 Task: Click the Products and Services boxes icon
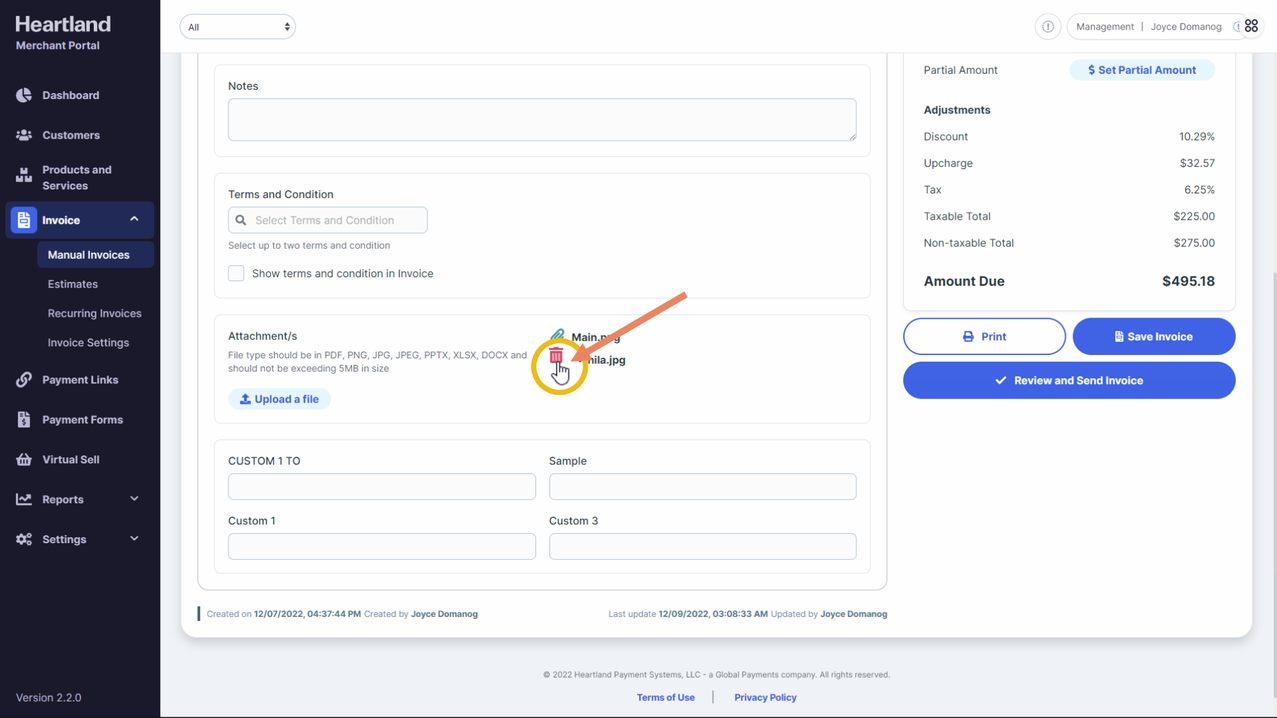[24, 177]
